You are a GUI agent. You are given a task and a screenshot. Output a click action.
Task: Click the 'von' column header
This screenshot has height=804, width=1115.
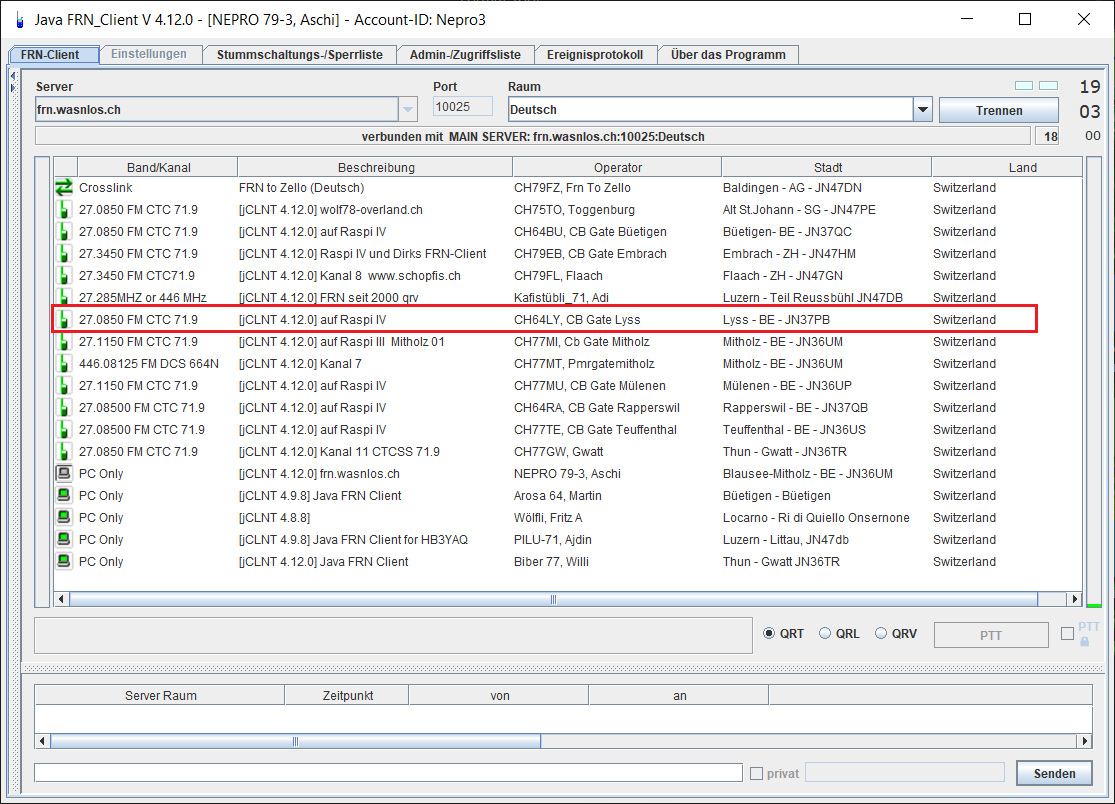499,696
